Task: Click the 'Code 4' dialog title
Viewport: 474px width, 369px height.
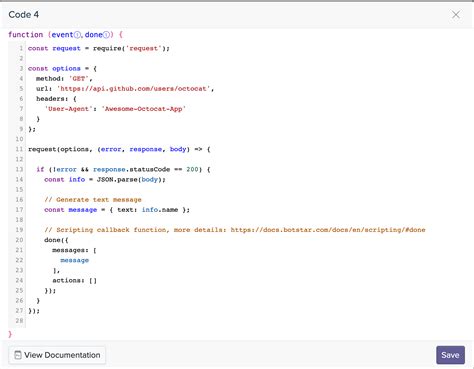Action: coord(24,15)
